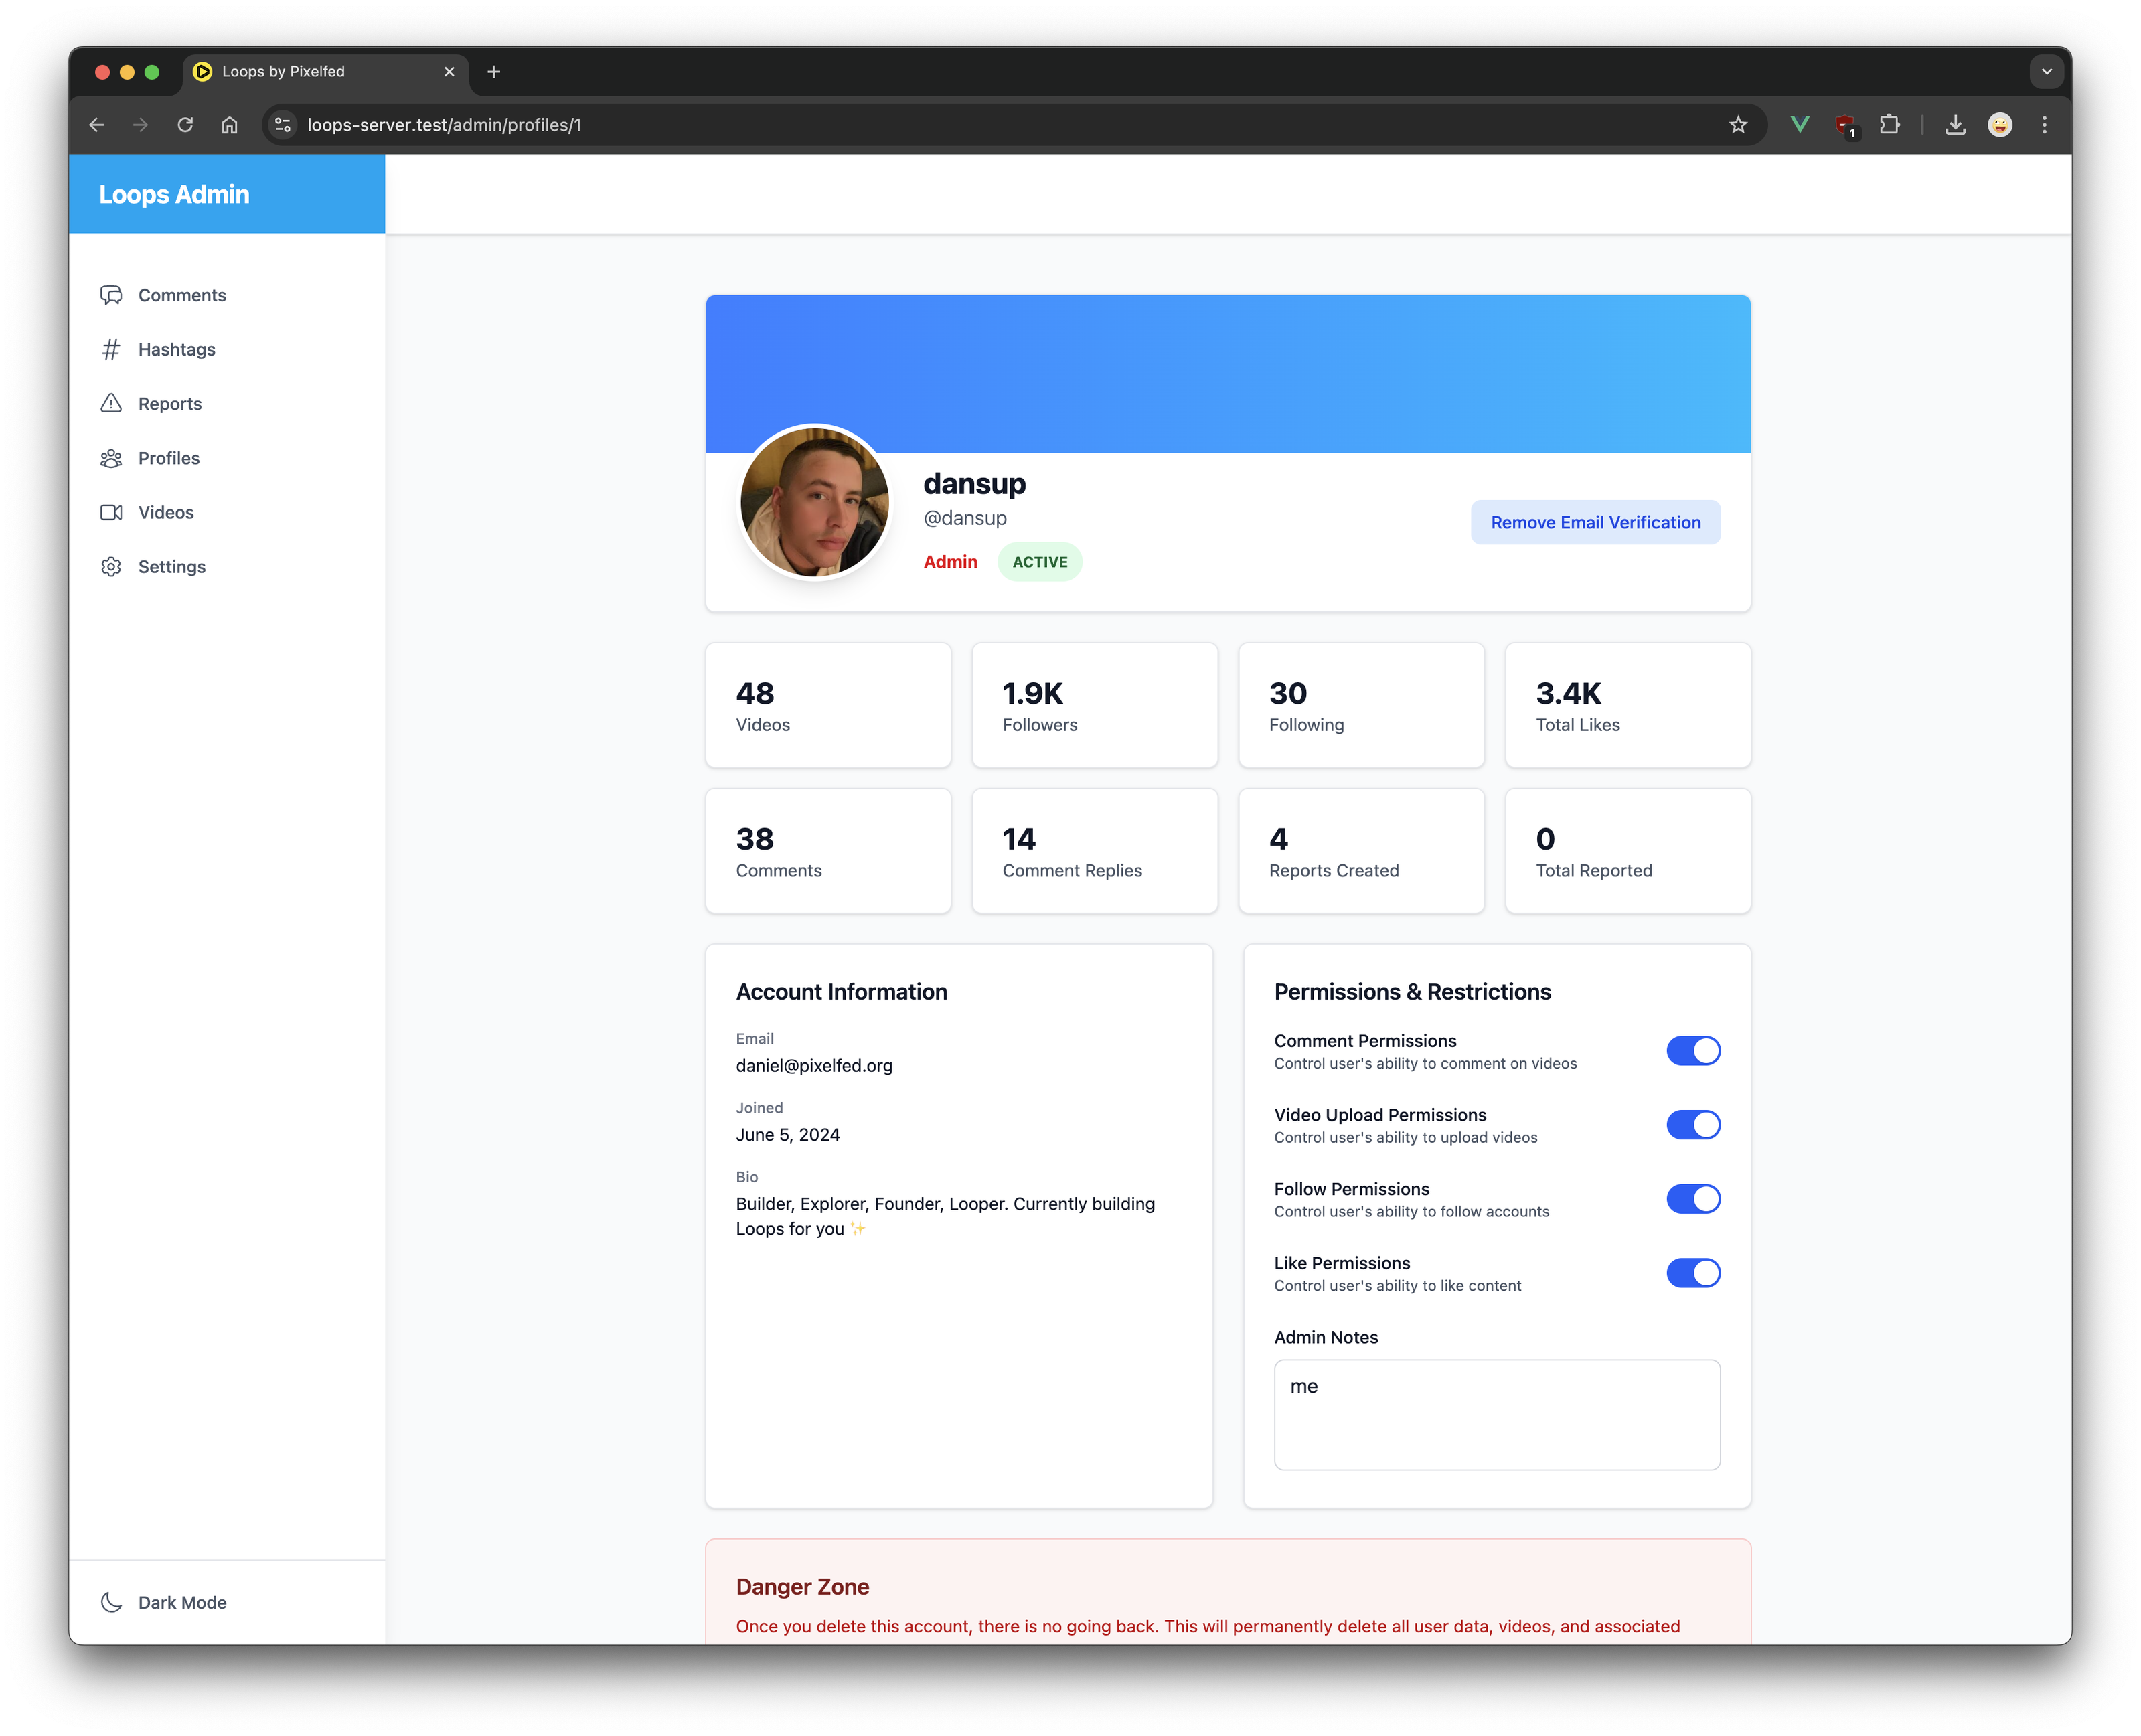The image size is (2141, 1736).
Task: Click the joined date June 5, 2024
Action: point(788,1135)
